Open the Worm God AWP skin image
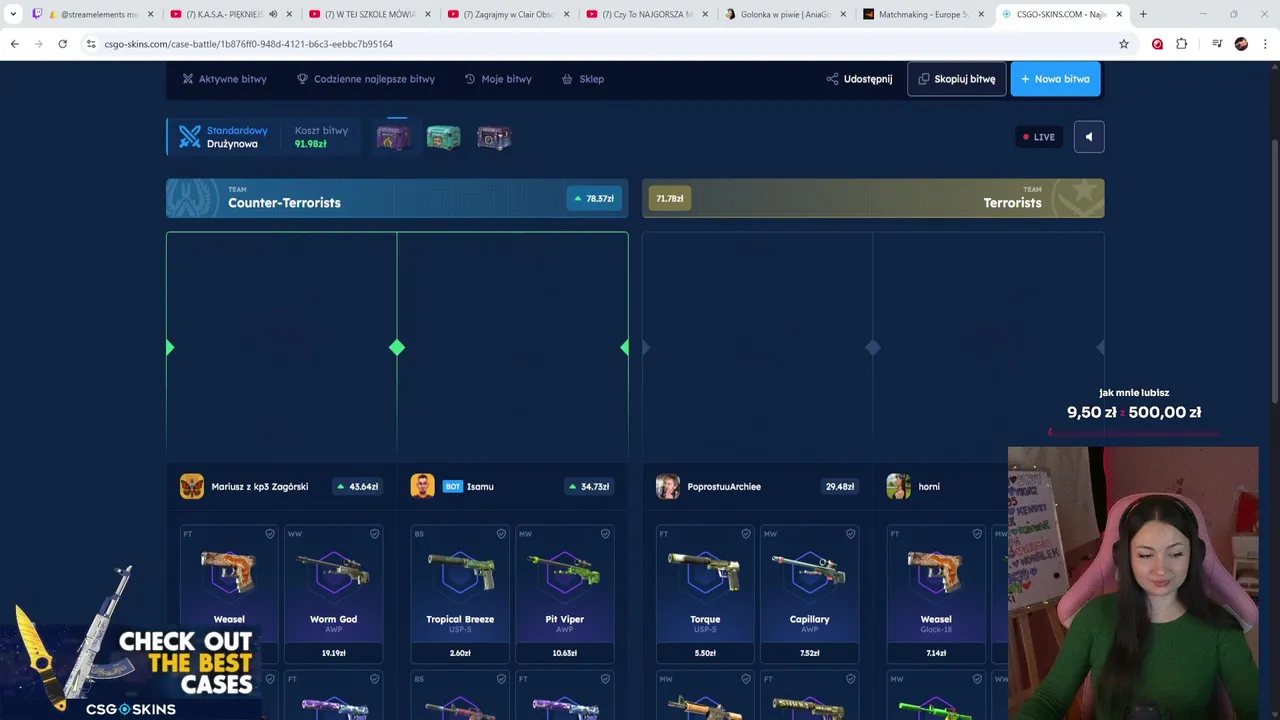This screenshot has width=1280, height=720. coord(334,572)
